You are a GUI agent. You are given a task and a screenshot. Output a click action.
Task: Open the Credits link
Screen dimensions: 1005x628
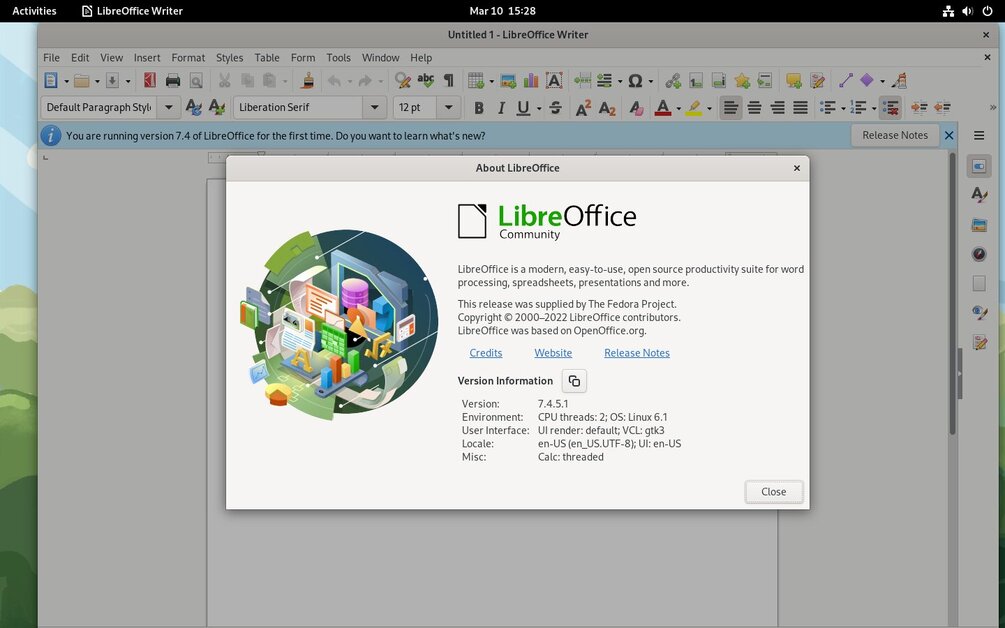[486, 352]
